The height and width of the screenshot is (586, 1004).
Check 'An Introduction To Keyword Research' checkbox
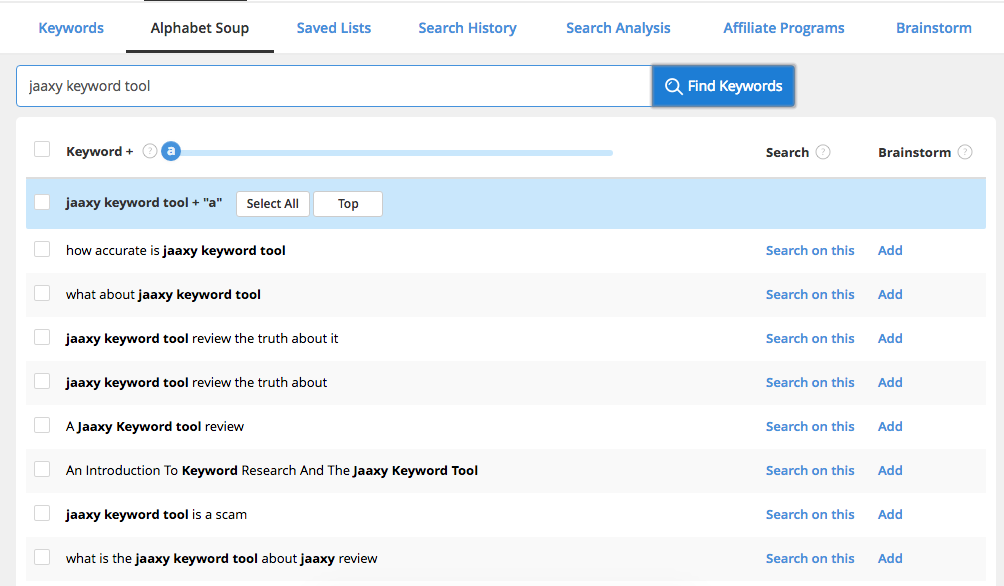click(42, 469)
